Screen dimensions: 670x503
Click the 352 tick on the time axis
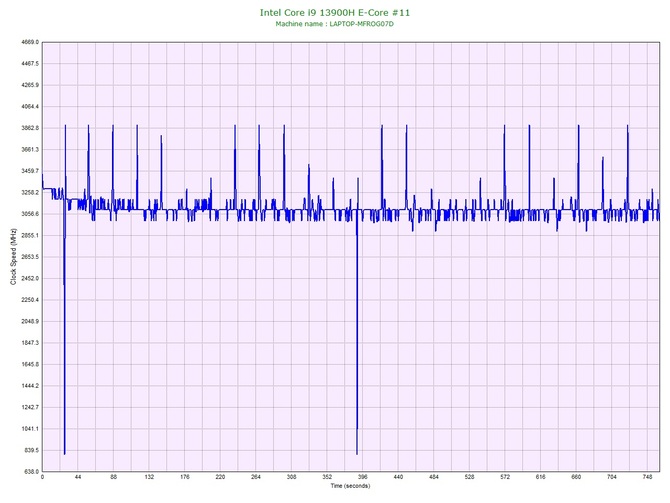tap(327, 477)
